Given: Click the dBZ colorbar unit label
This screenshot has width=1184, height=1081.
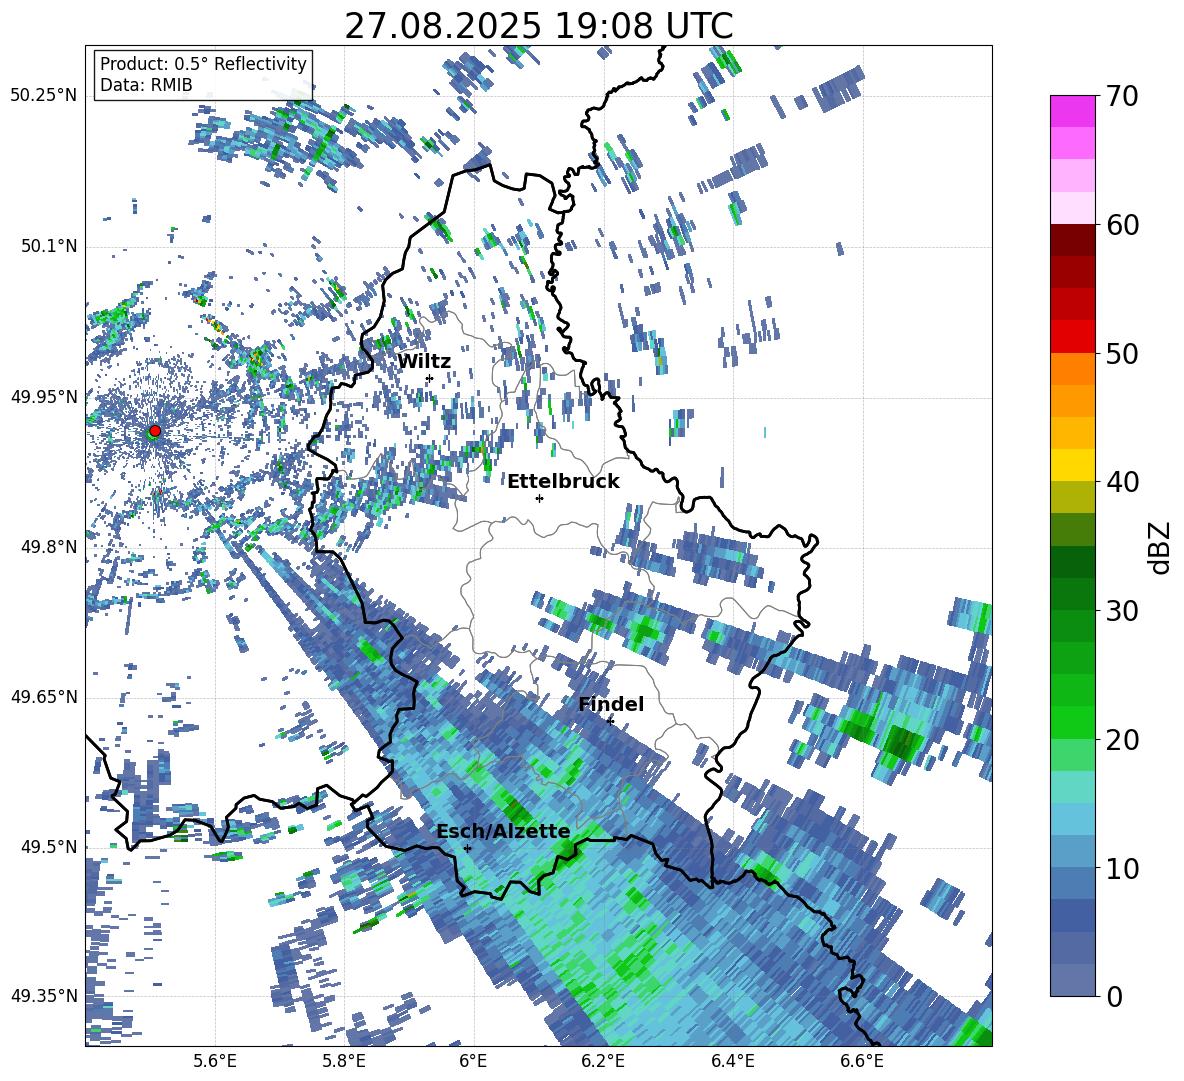Looking at the screenshot, I should (x=1161, y=547).
